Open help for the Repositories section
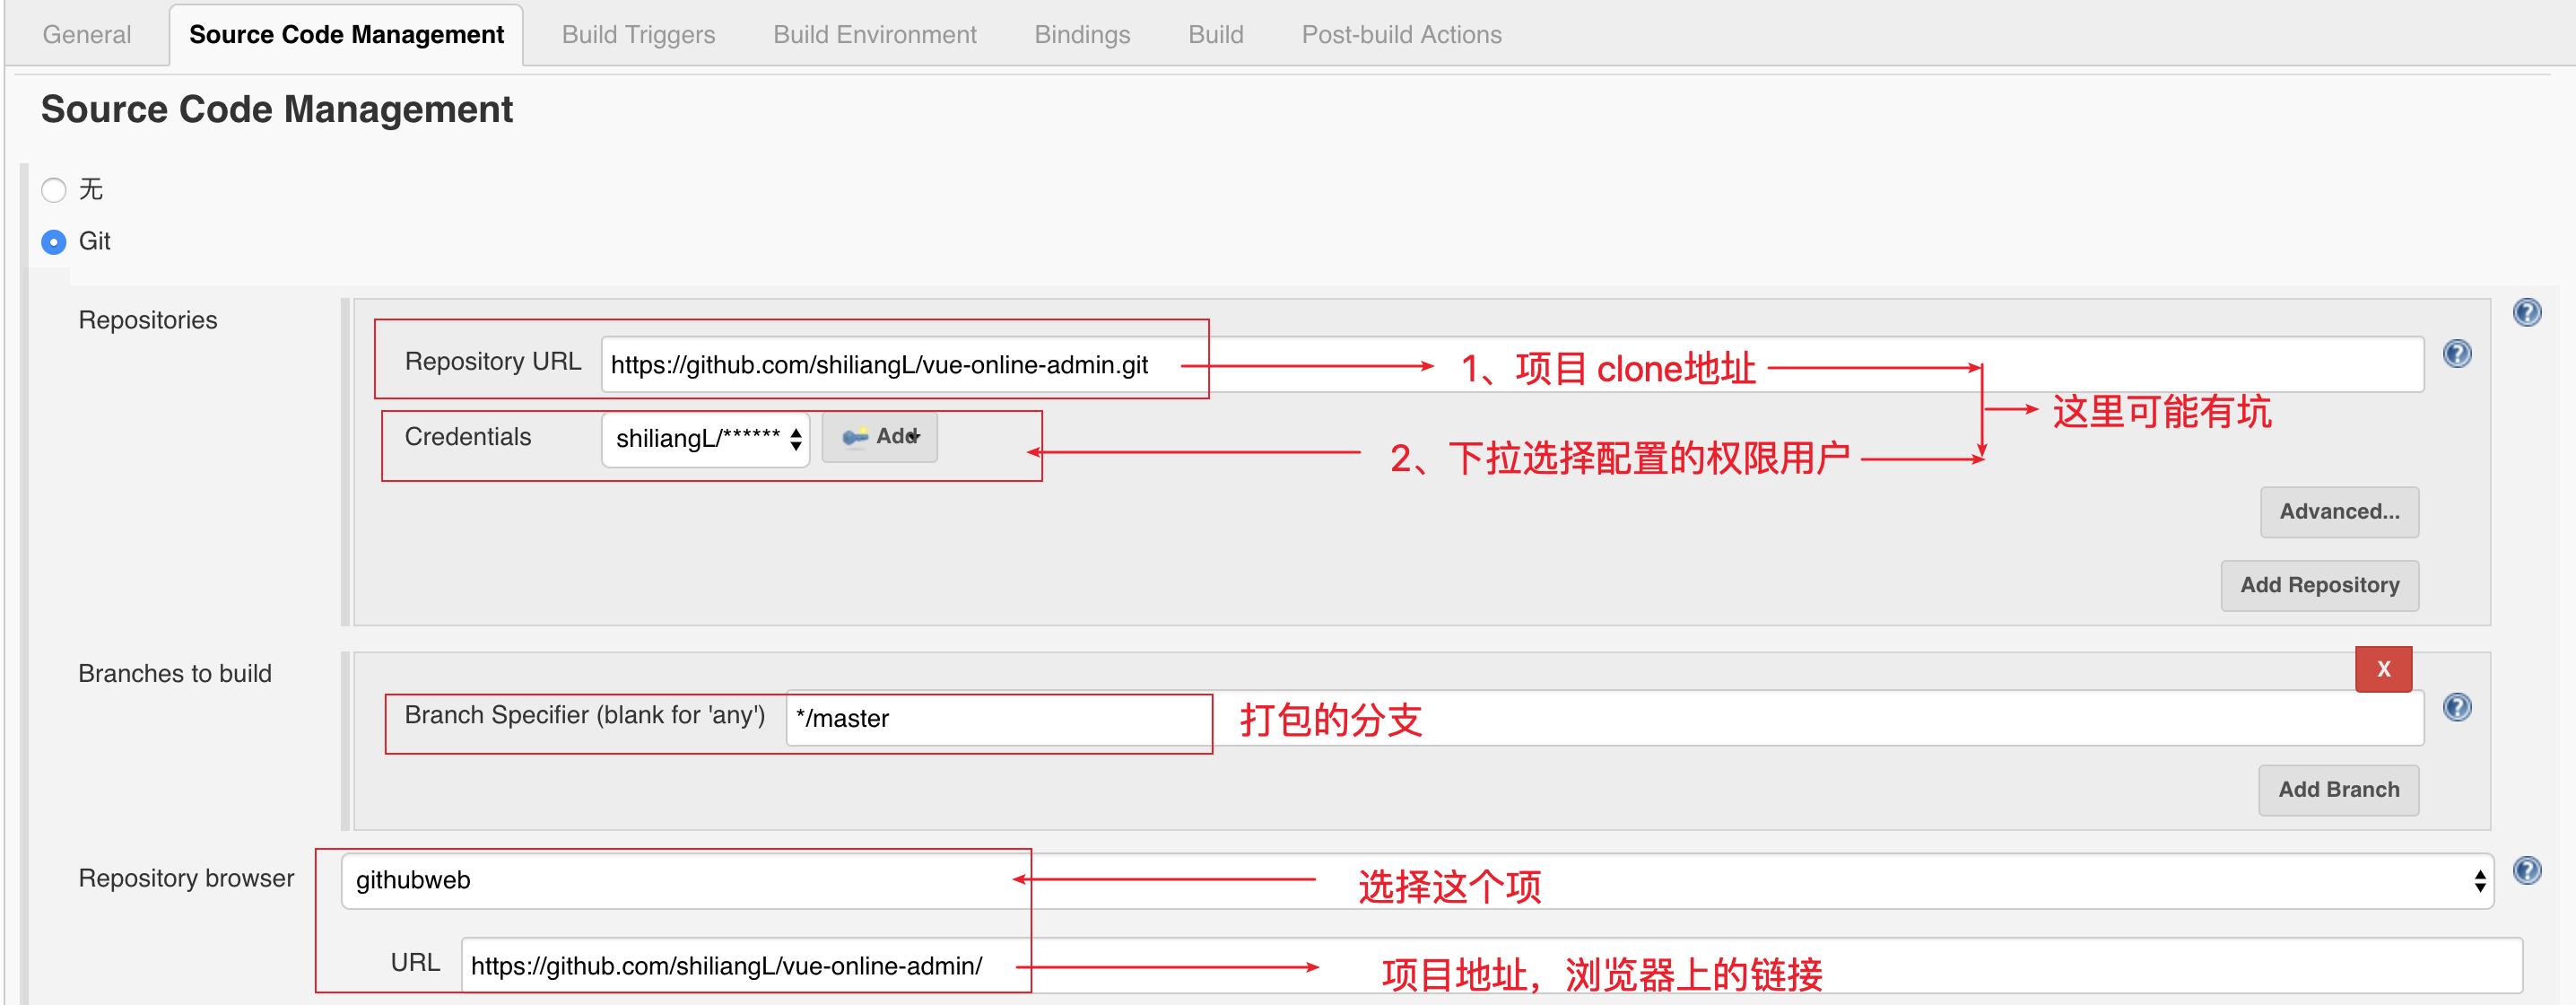Viewport: 2576px width, 1005px height. (2526, 313)
